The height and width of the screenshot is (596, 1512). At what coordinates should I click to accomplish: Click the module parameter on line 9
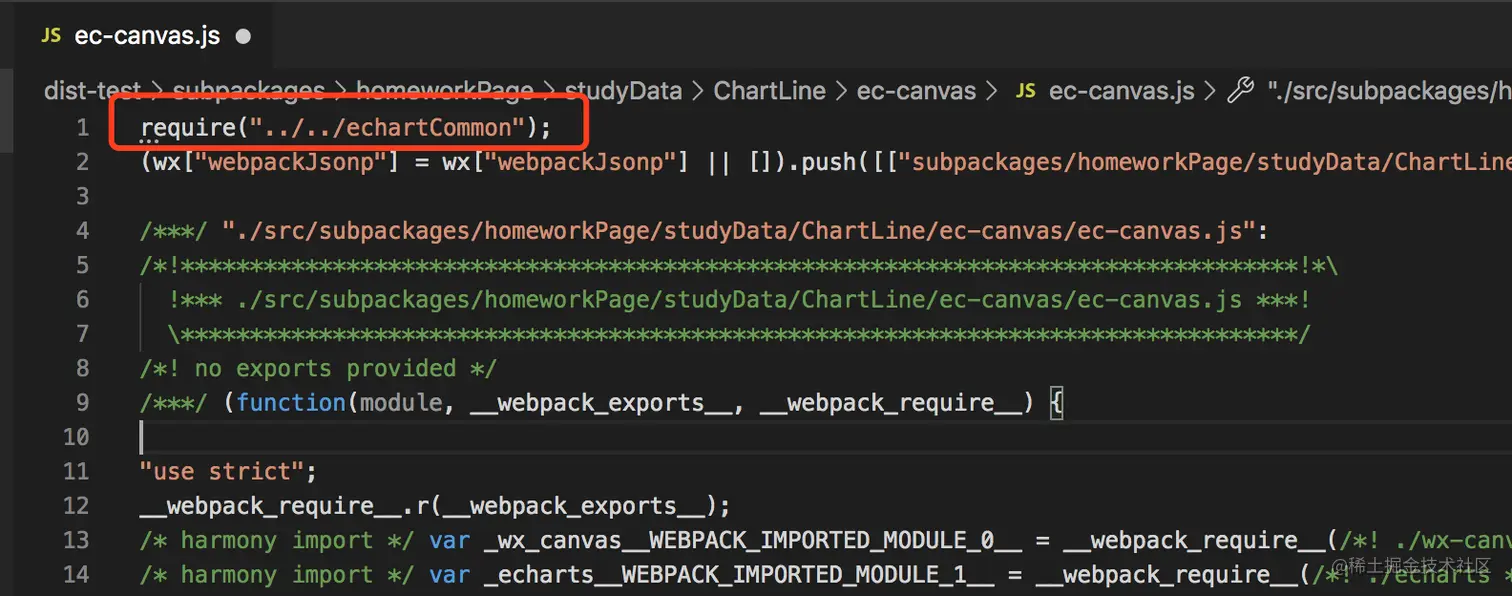401,402
